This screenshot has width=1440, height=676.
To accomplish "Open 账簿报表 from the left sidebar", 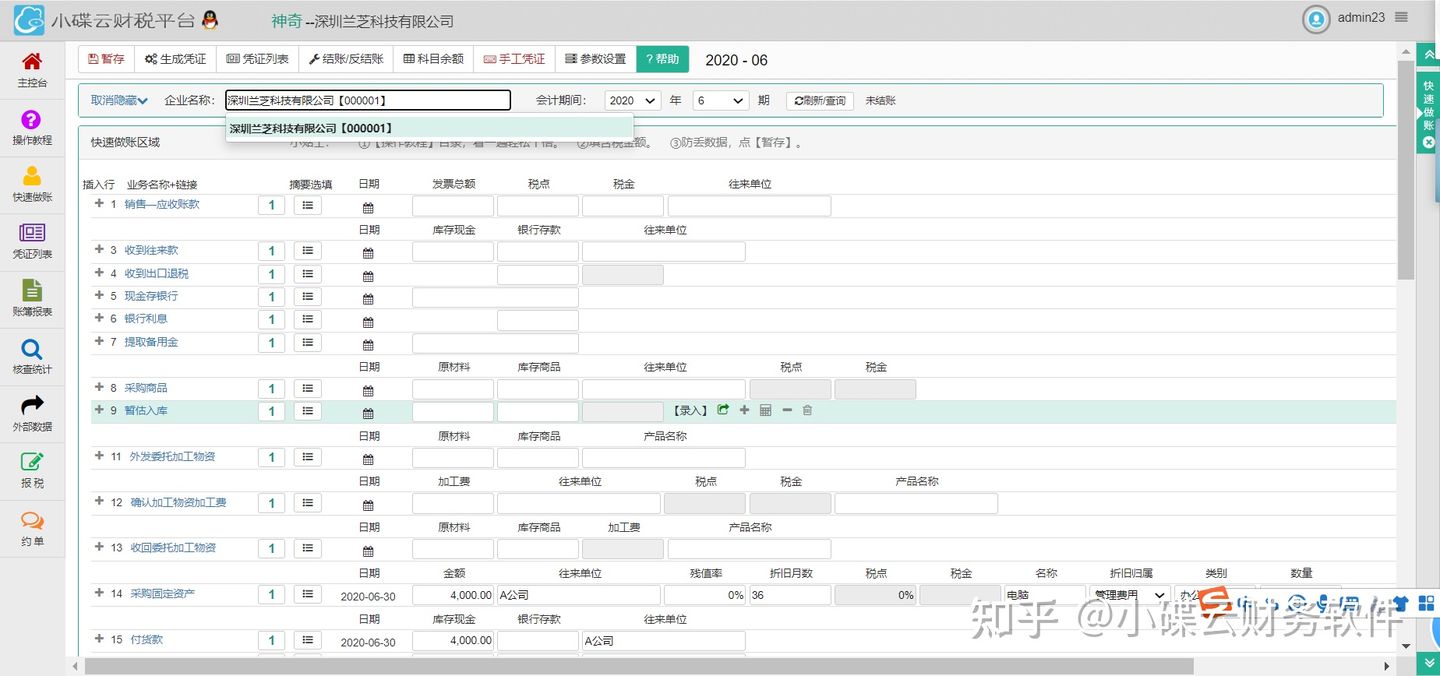I will (31, 294).
